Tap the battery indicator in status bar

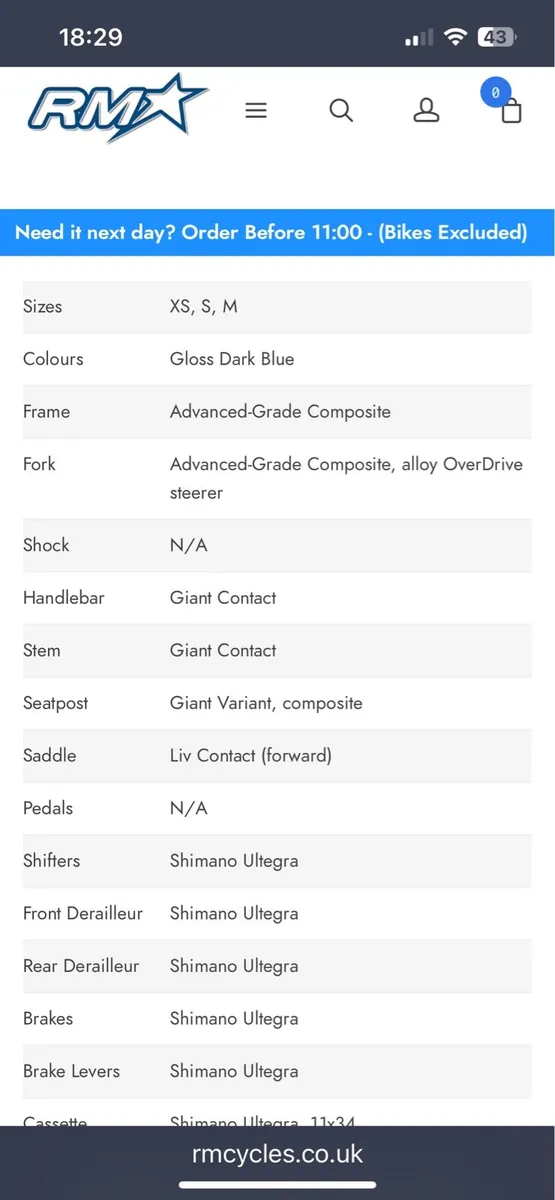[497, 38]
